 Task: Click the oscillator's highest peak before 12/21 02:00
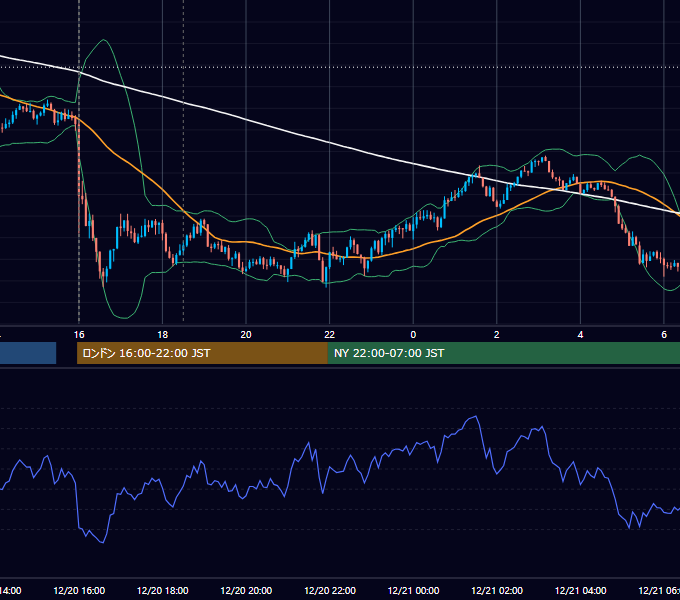pos(476,417)
